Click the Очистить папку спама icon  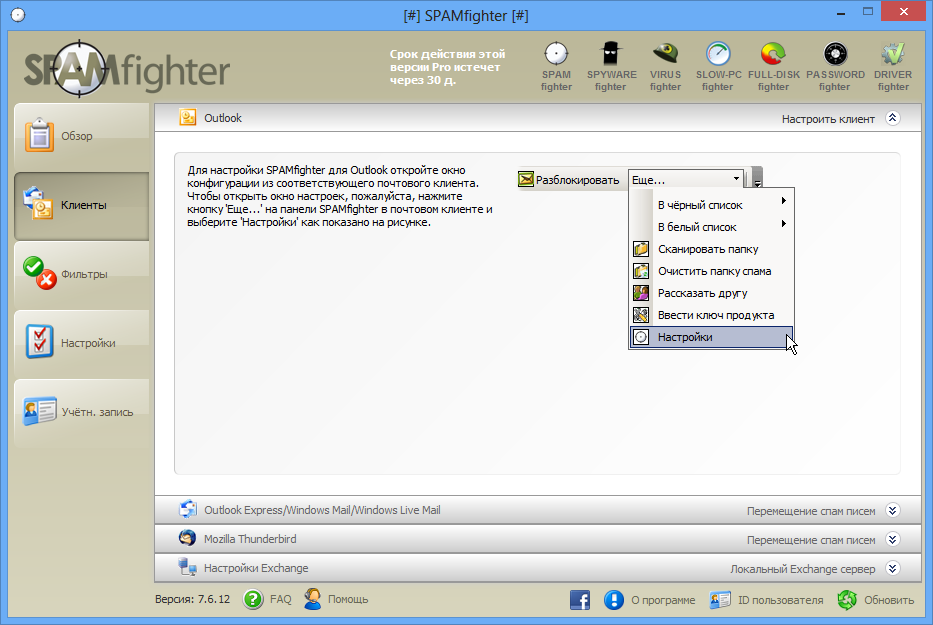click(641, 271)
